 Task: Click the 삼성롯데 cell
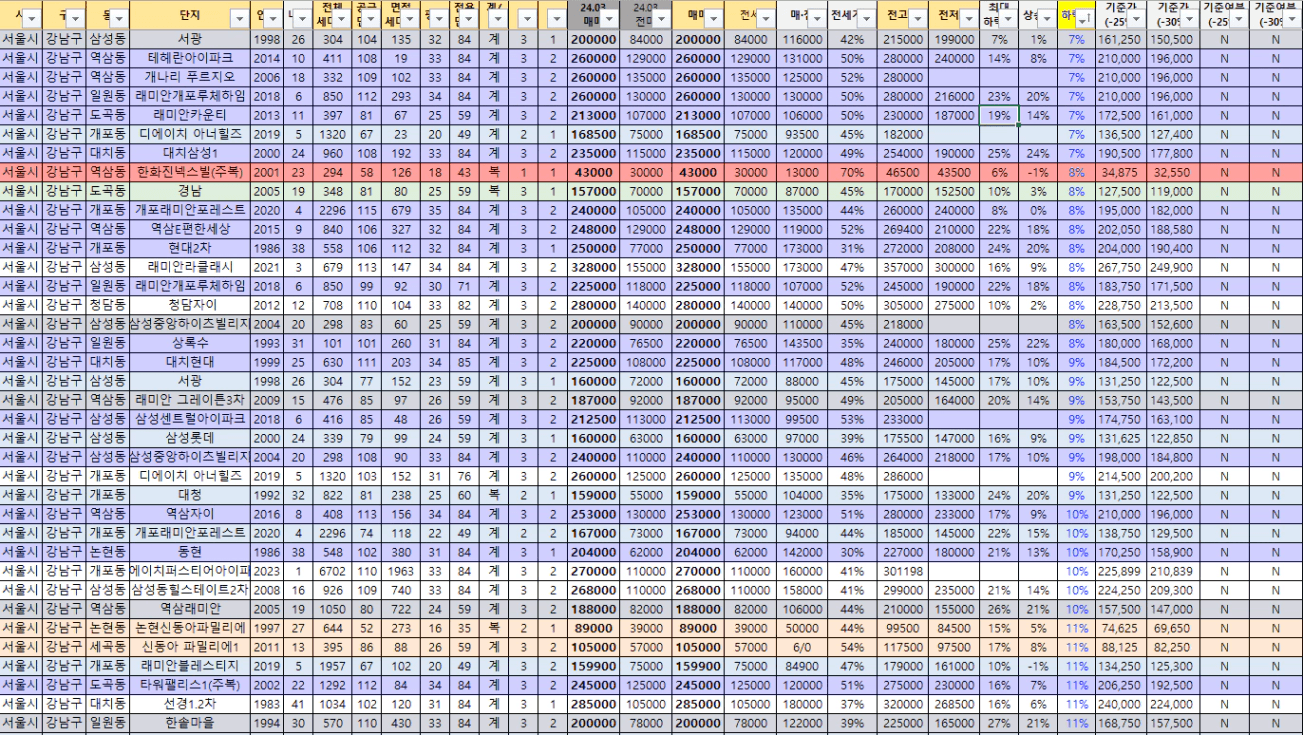pyautogui.click(x=189, y=438)
